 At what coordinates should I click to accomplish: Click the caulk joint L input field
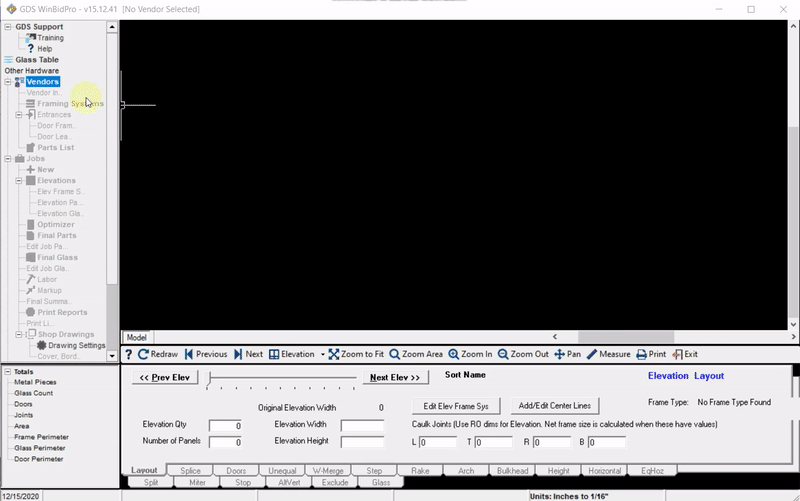point(438,442)
